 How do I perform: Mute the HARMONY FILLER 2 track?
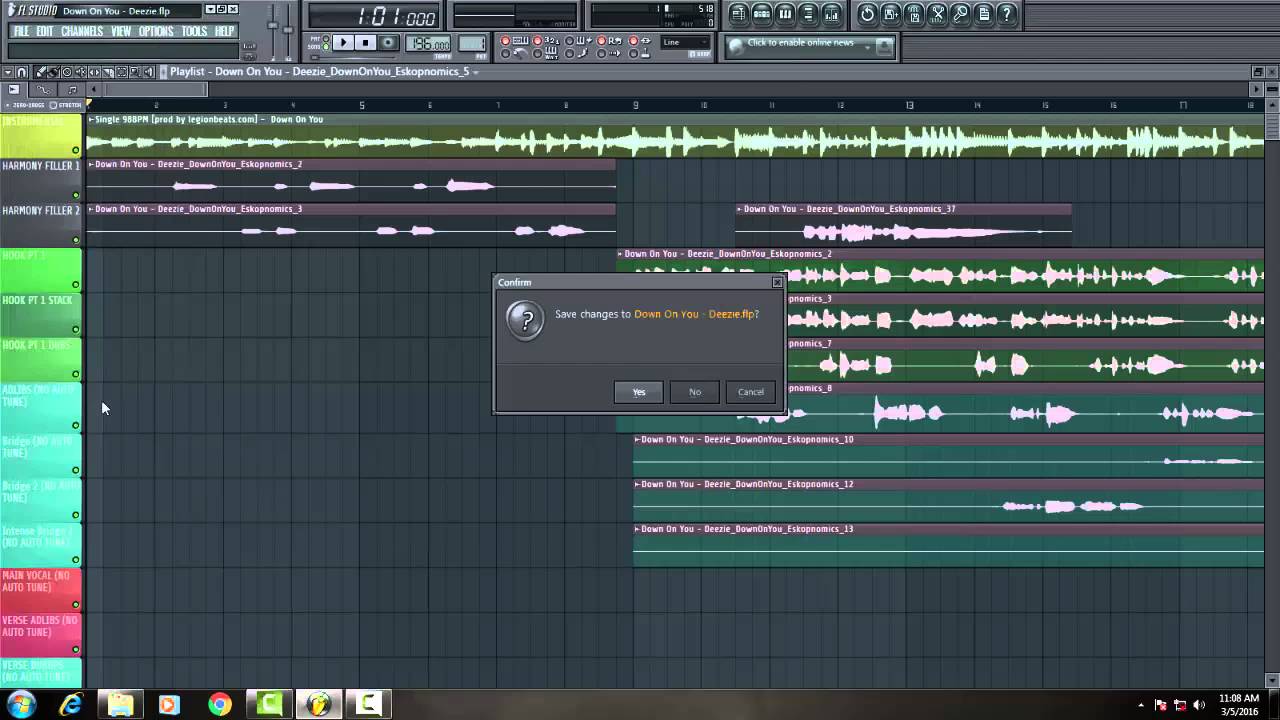pyautogui.click(x=75, y=240)
